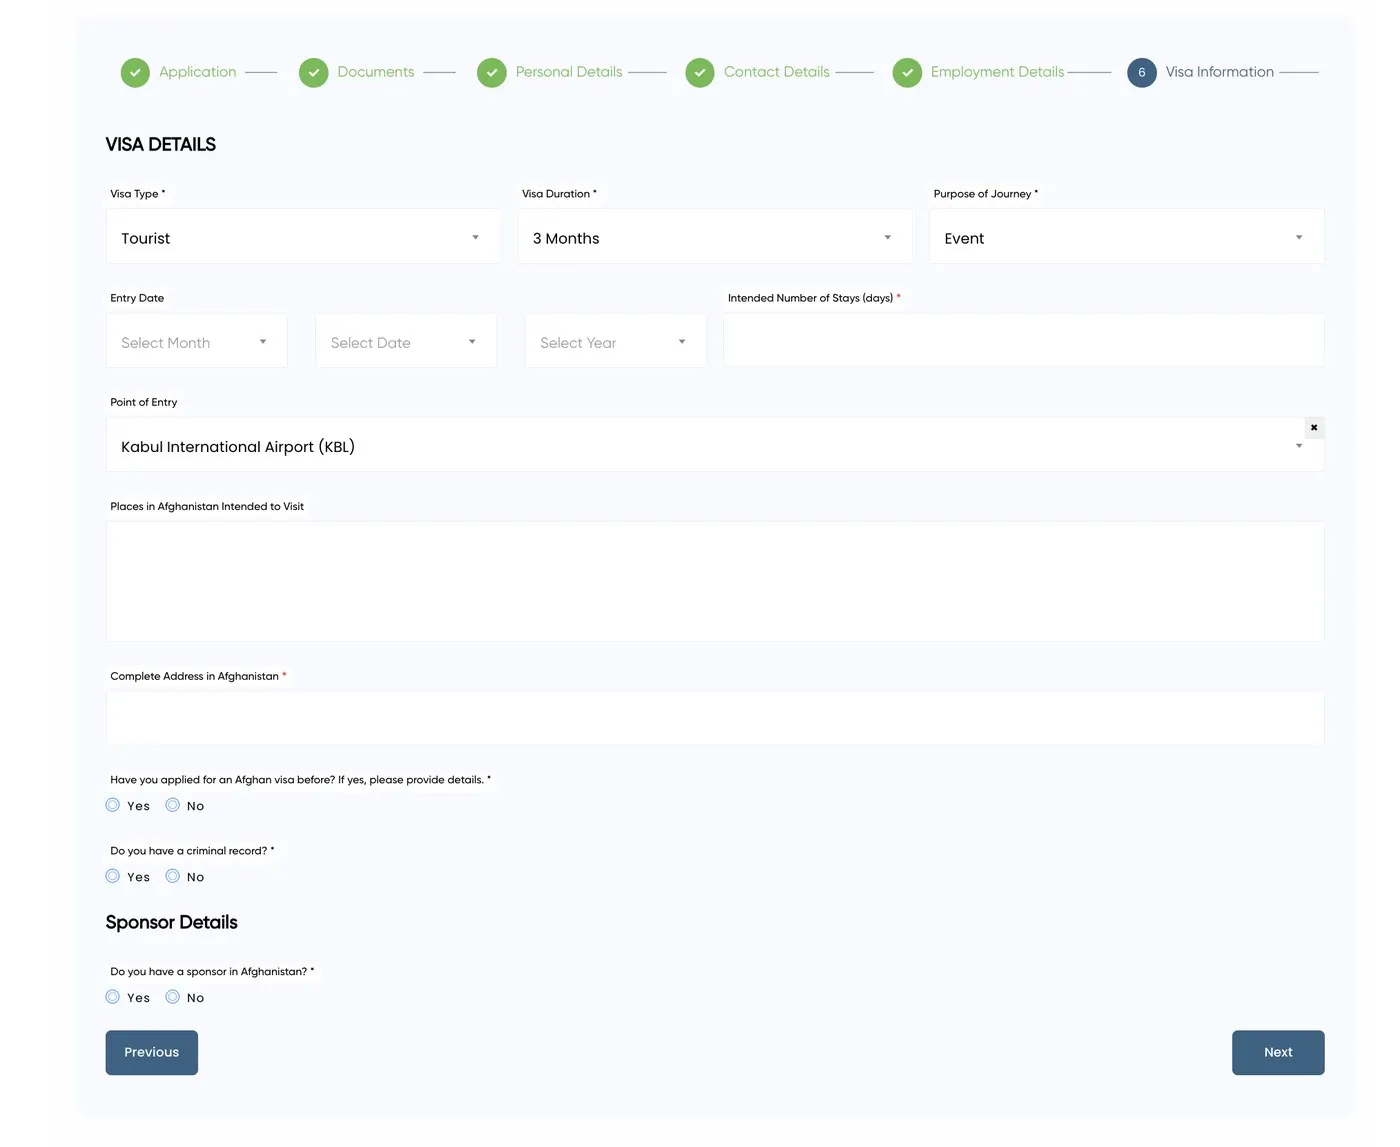
Task: Go to the Documents step
Action: tap(376, 72)
